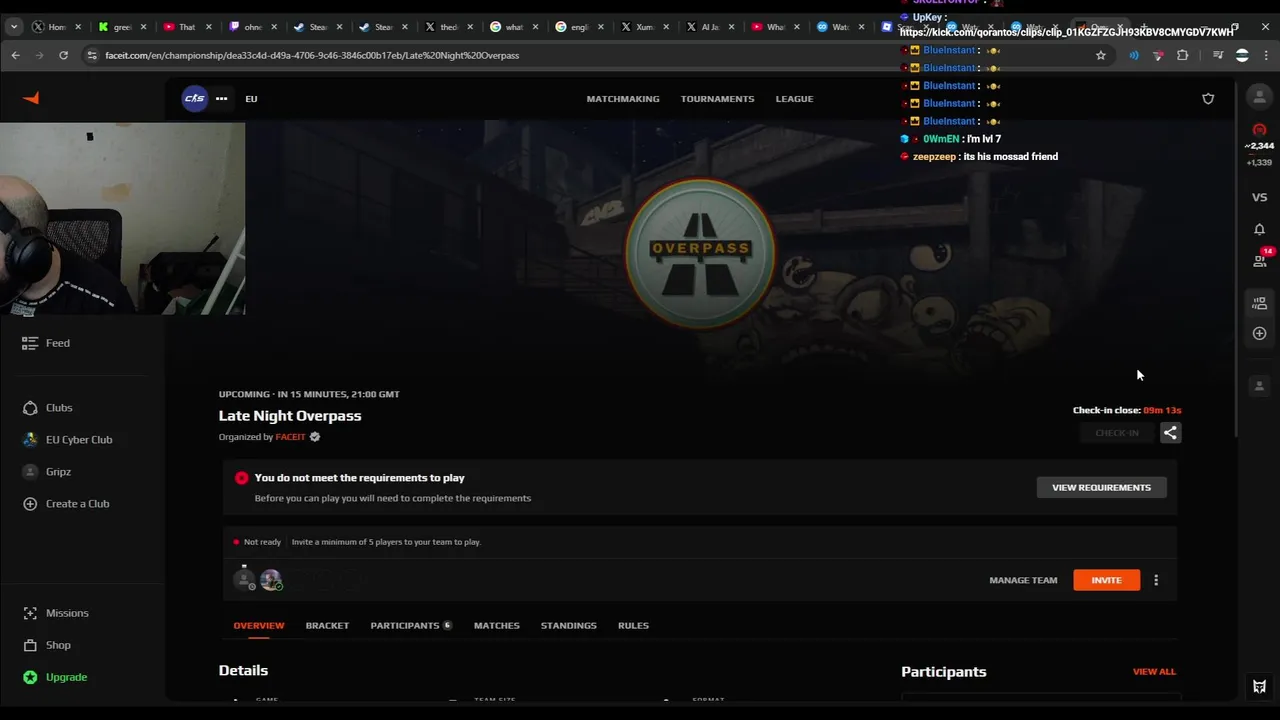Open the Chrome three-dot menu
This screenshot has height=720, width=1280.
[1265, 55]
